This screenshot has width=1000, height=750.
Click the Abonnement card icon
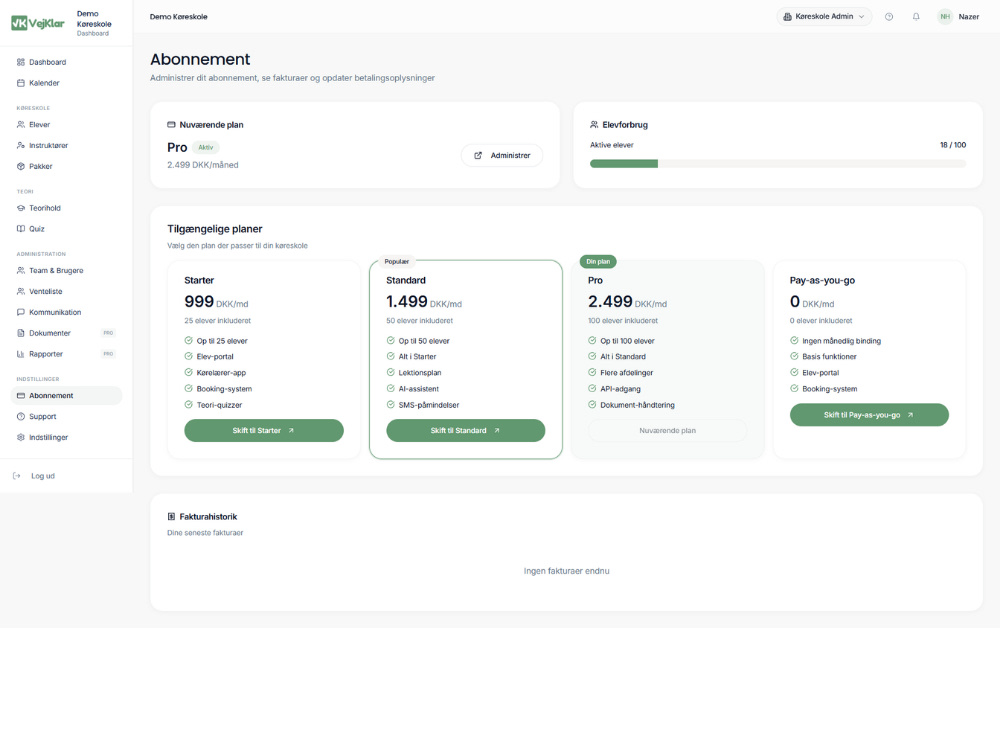20,395
